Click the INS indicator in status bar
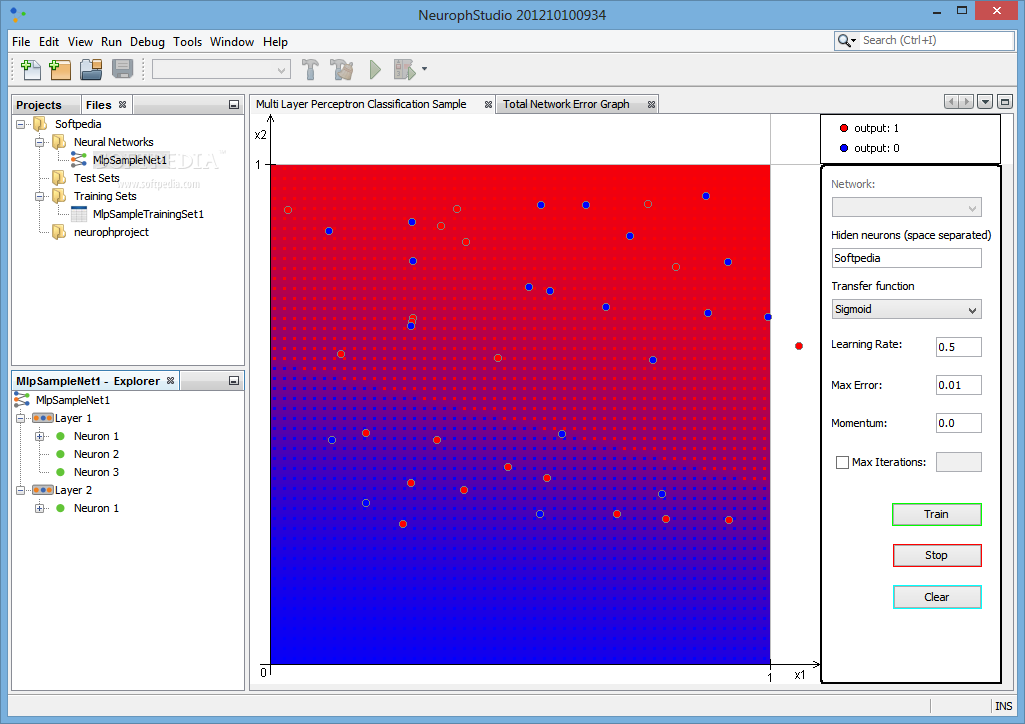This screenshot has height=724, width=1025. tap(1003, 706)
